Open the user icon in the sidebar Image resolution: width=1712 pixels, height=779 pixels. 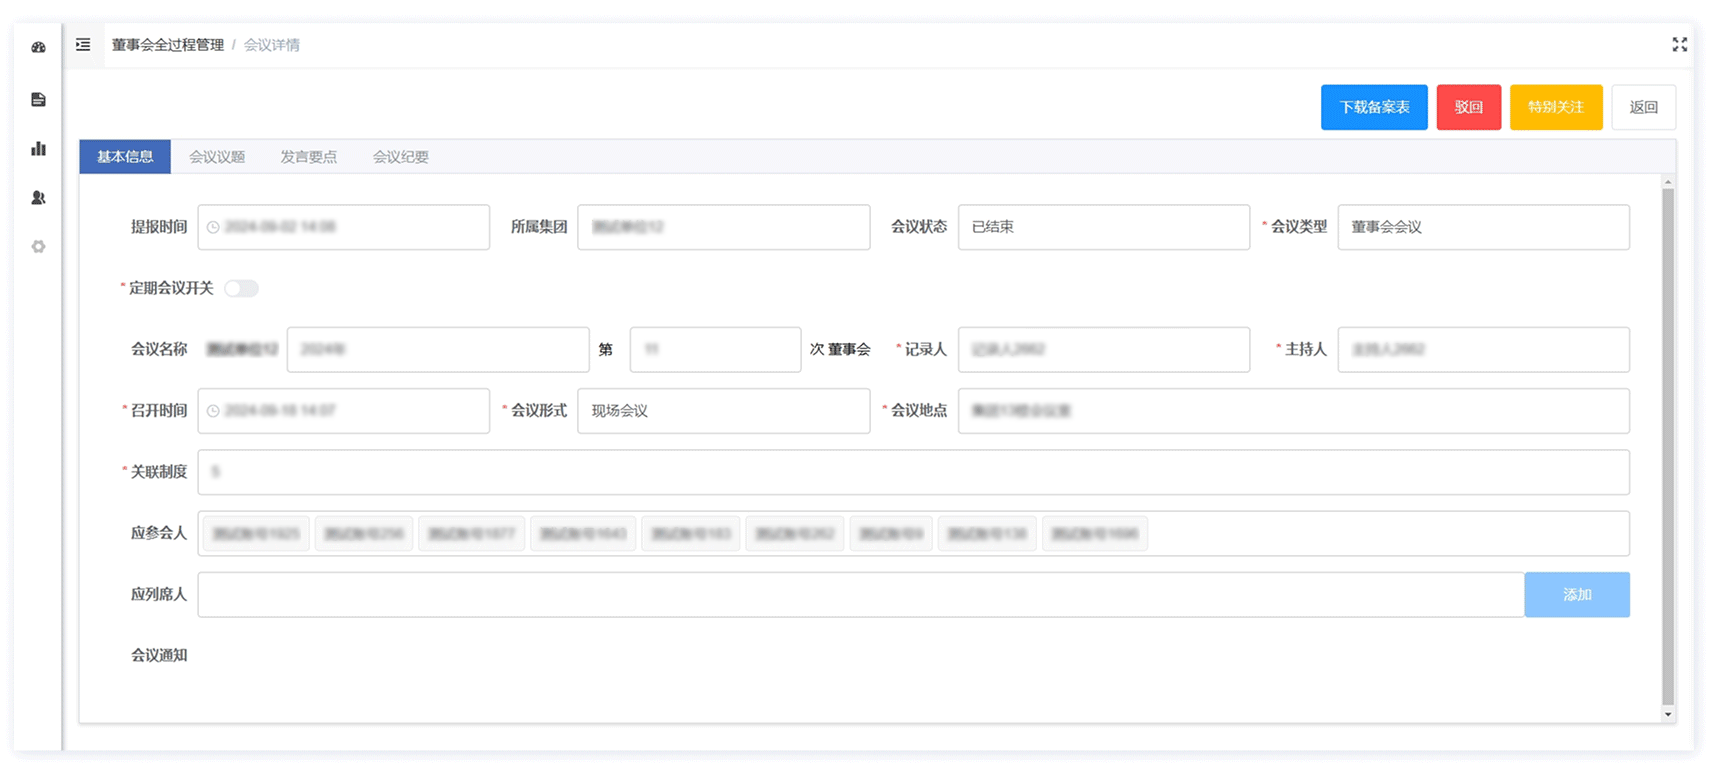38,198
